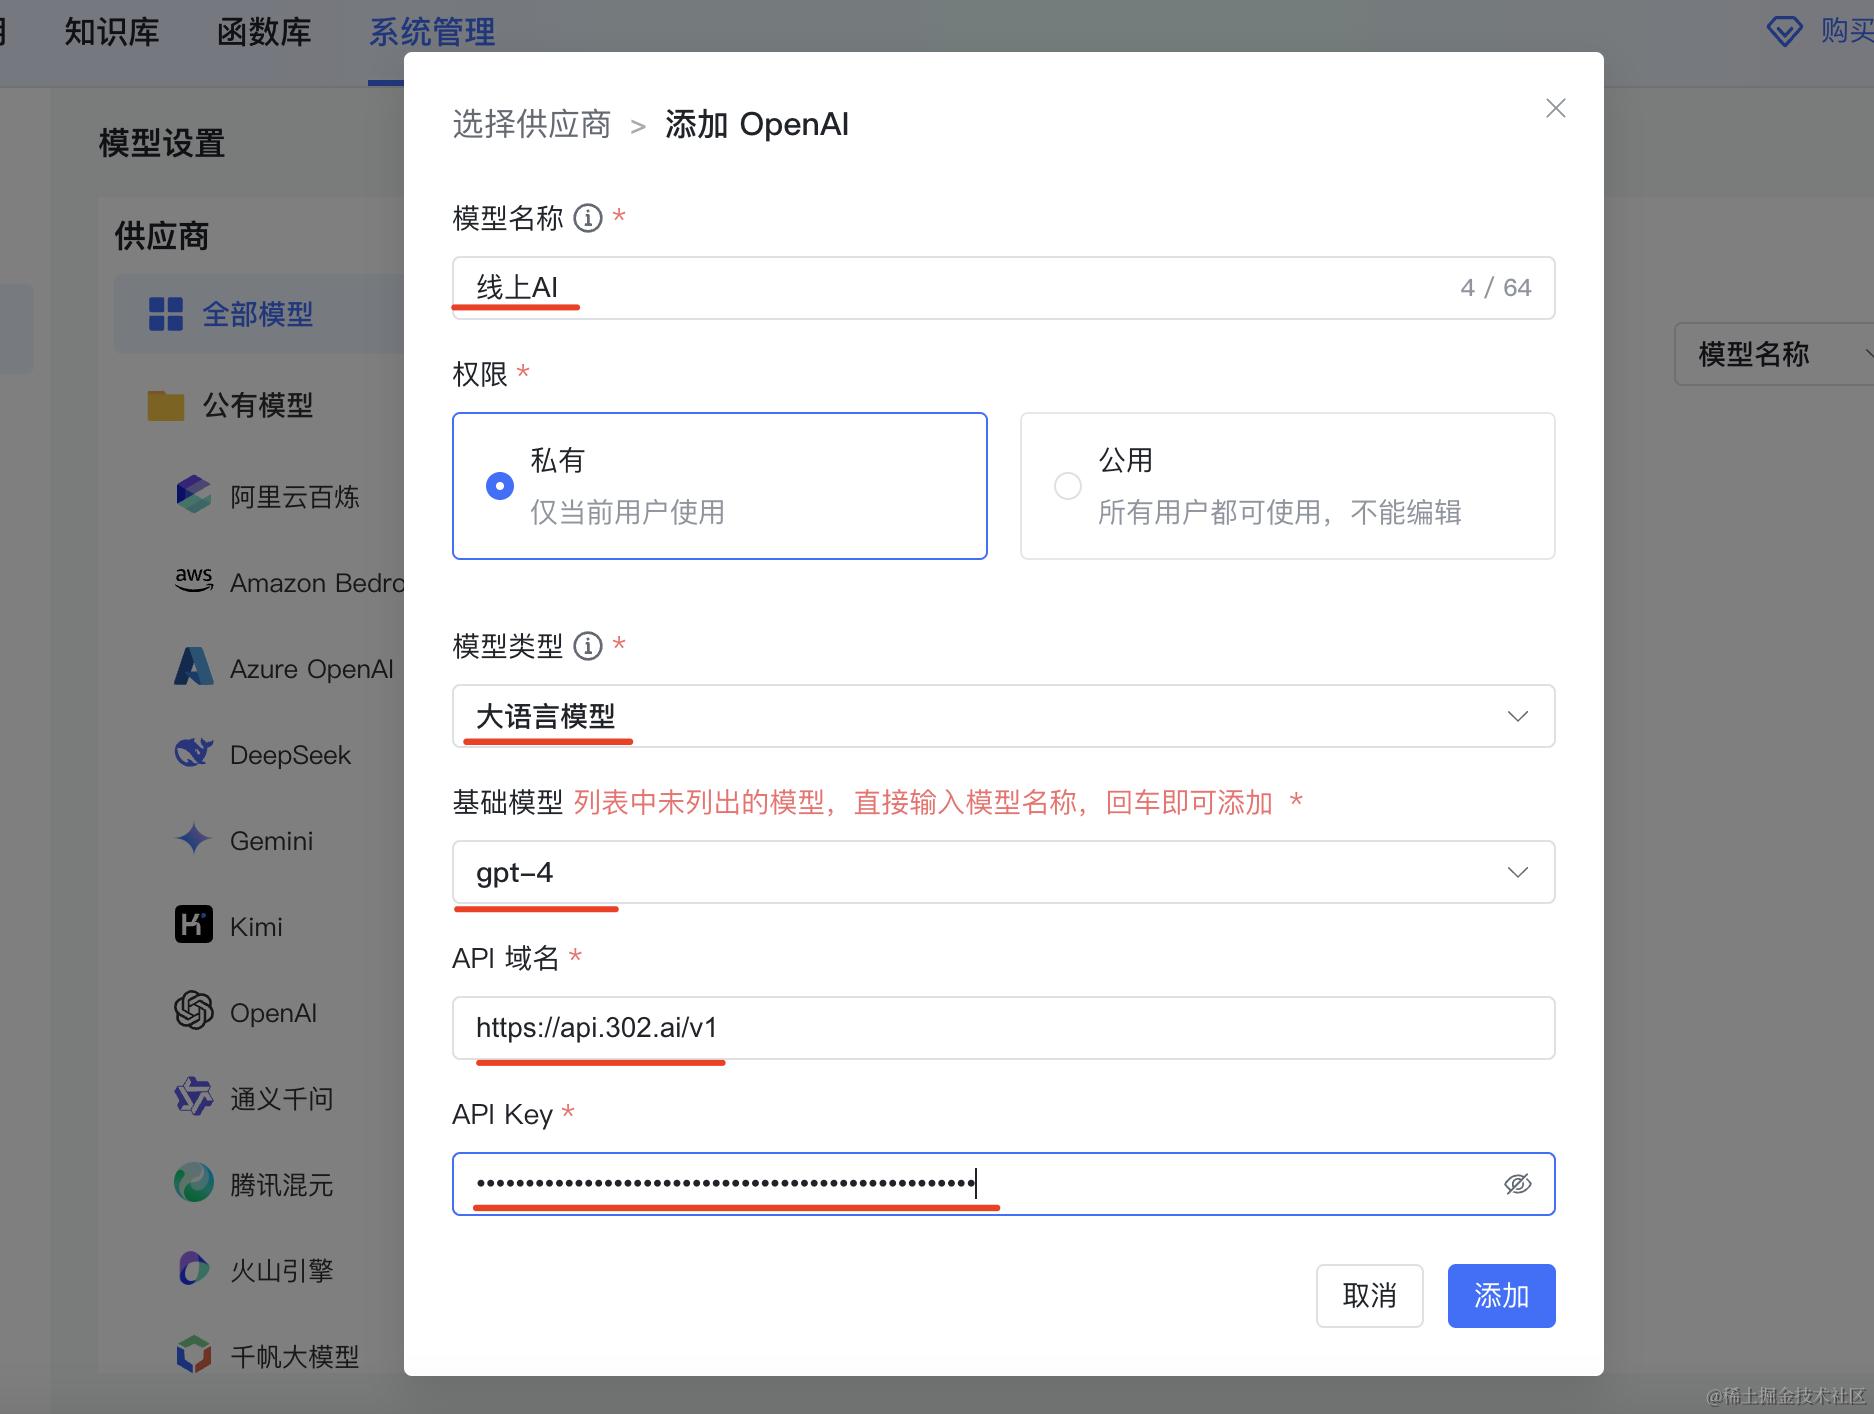1874x1414 pixels.
Task: Select OpenAI provider text in sidebar
Action: click(273, 1013)
